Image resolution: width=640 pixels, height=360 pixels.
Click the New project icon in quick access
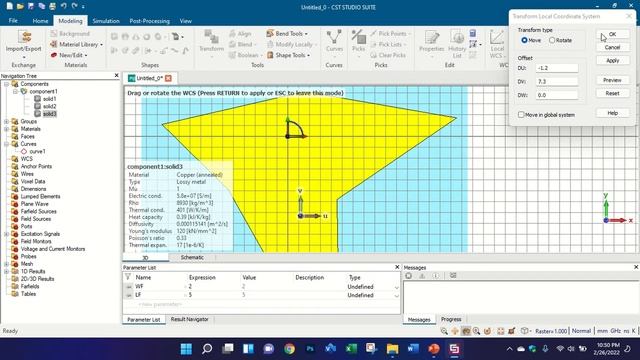(x=9, y=6)
